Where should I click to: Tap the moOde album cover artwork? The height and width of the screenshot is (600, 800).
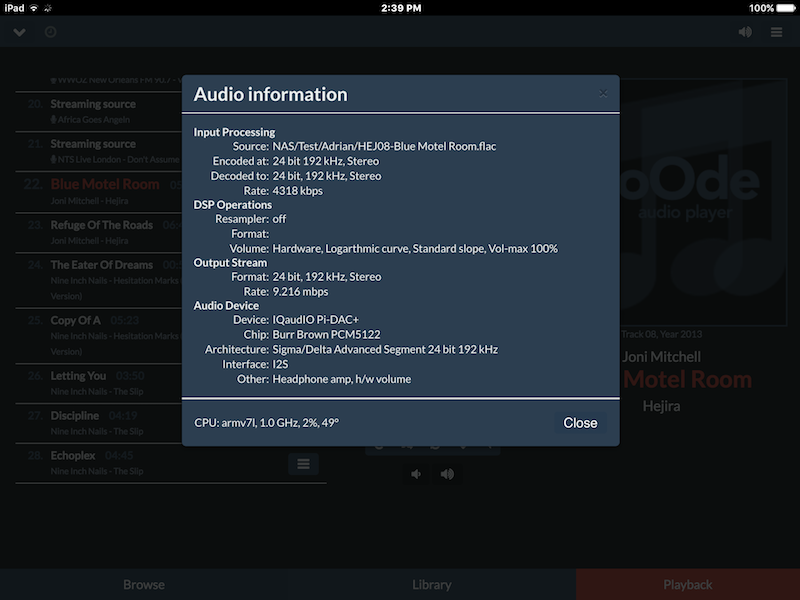704,202
